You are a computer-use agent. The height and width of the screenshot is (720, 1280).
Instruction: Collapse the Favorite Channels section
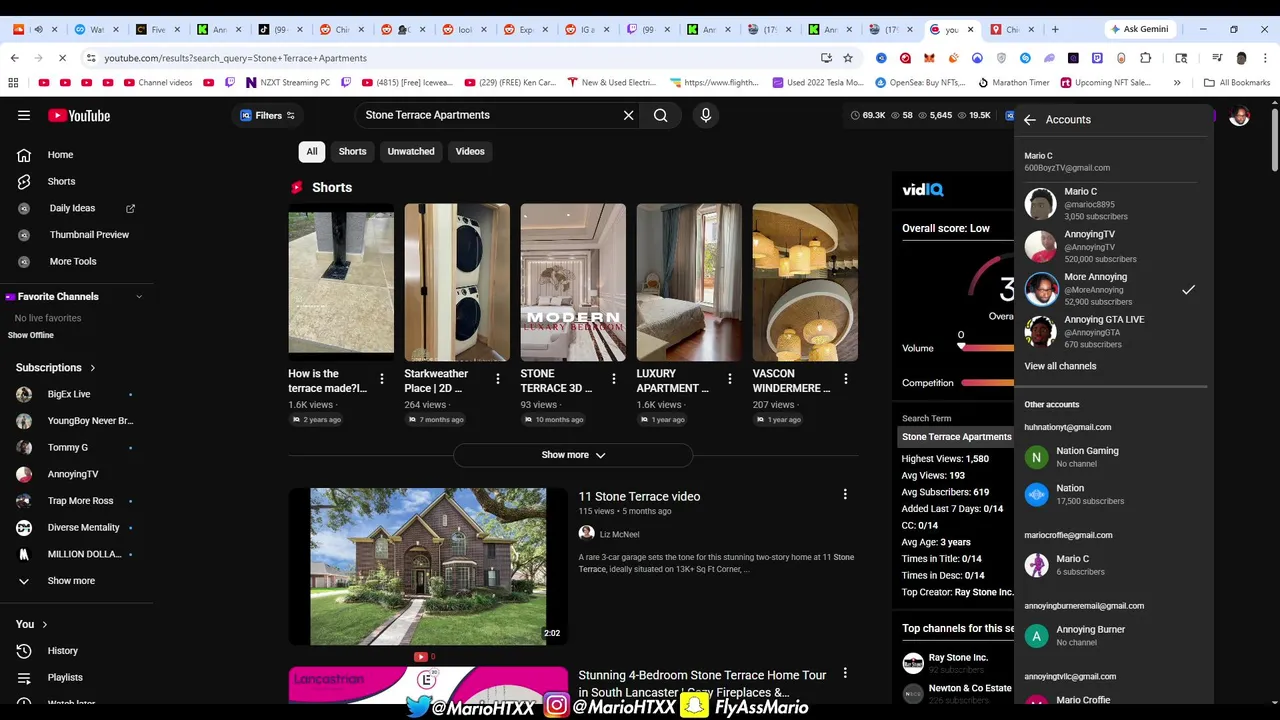139,297
